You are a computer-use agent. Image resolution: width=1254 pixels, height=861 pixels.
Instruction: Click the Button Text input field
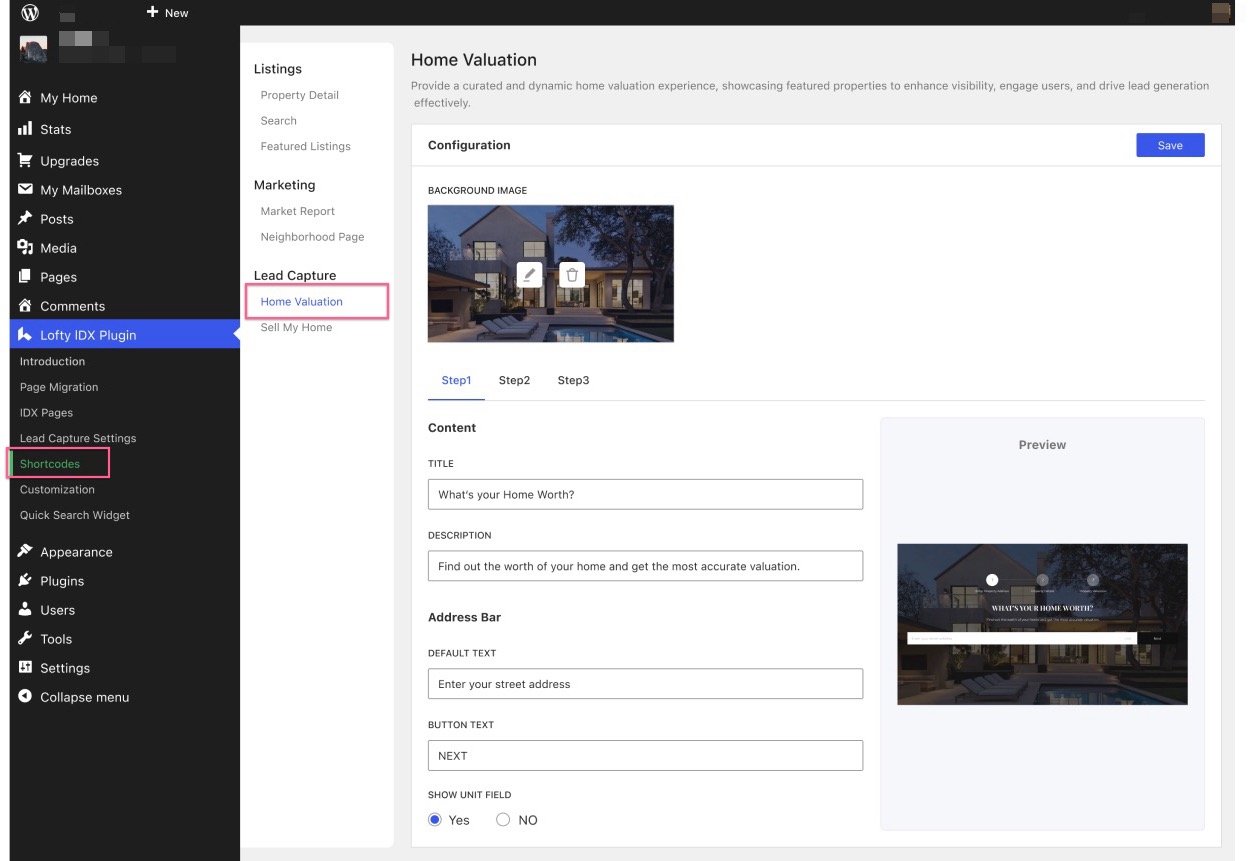[x=645, y=755]
